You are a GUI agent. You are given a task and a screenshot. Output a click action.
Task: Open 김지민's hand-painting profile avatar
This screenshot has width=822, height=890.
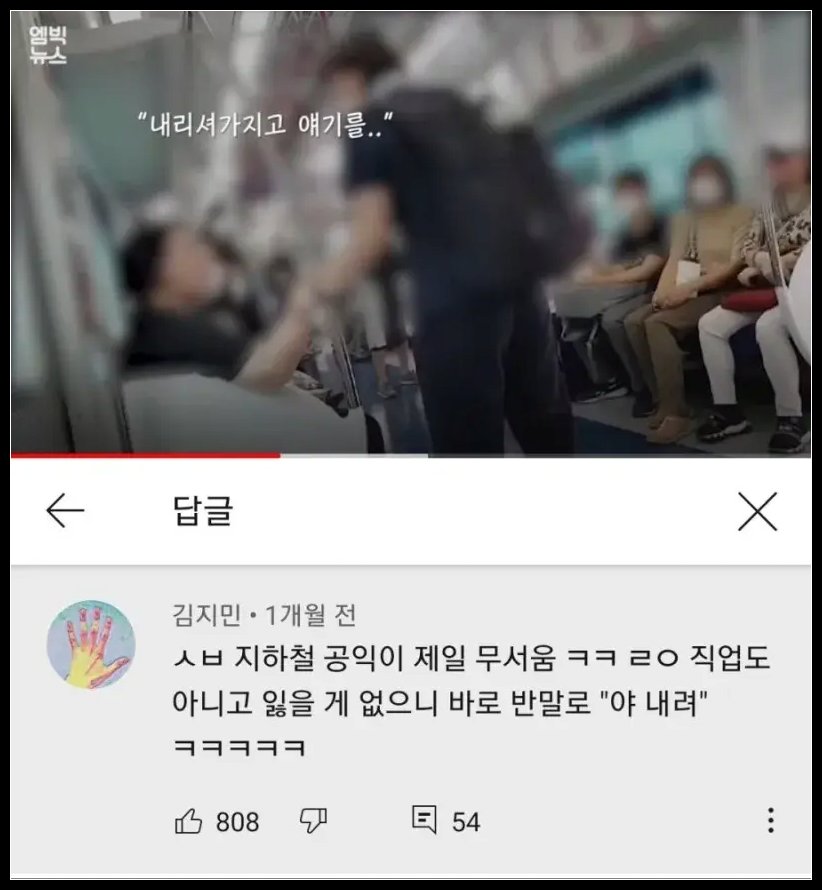[91, 644]
